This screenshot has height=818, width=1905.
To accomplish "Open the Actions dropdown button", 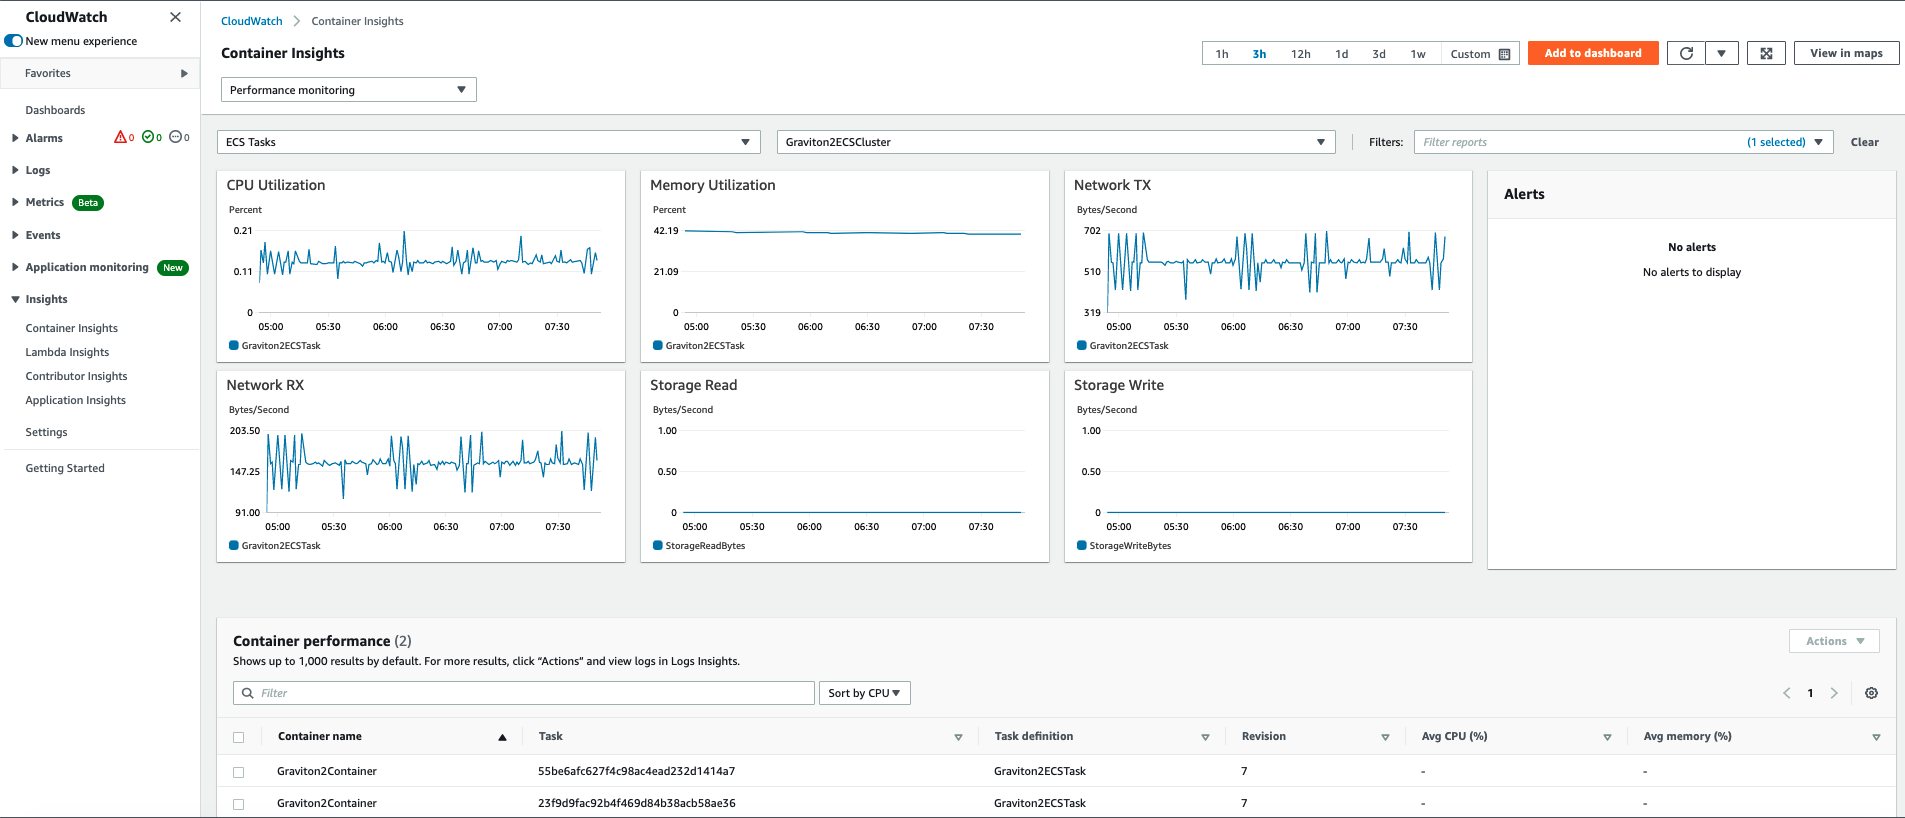I will tap(1834, 641).
